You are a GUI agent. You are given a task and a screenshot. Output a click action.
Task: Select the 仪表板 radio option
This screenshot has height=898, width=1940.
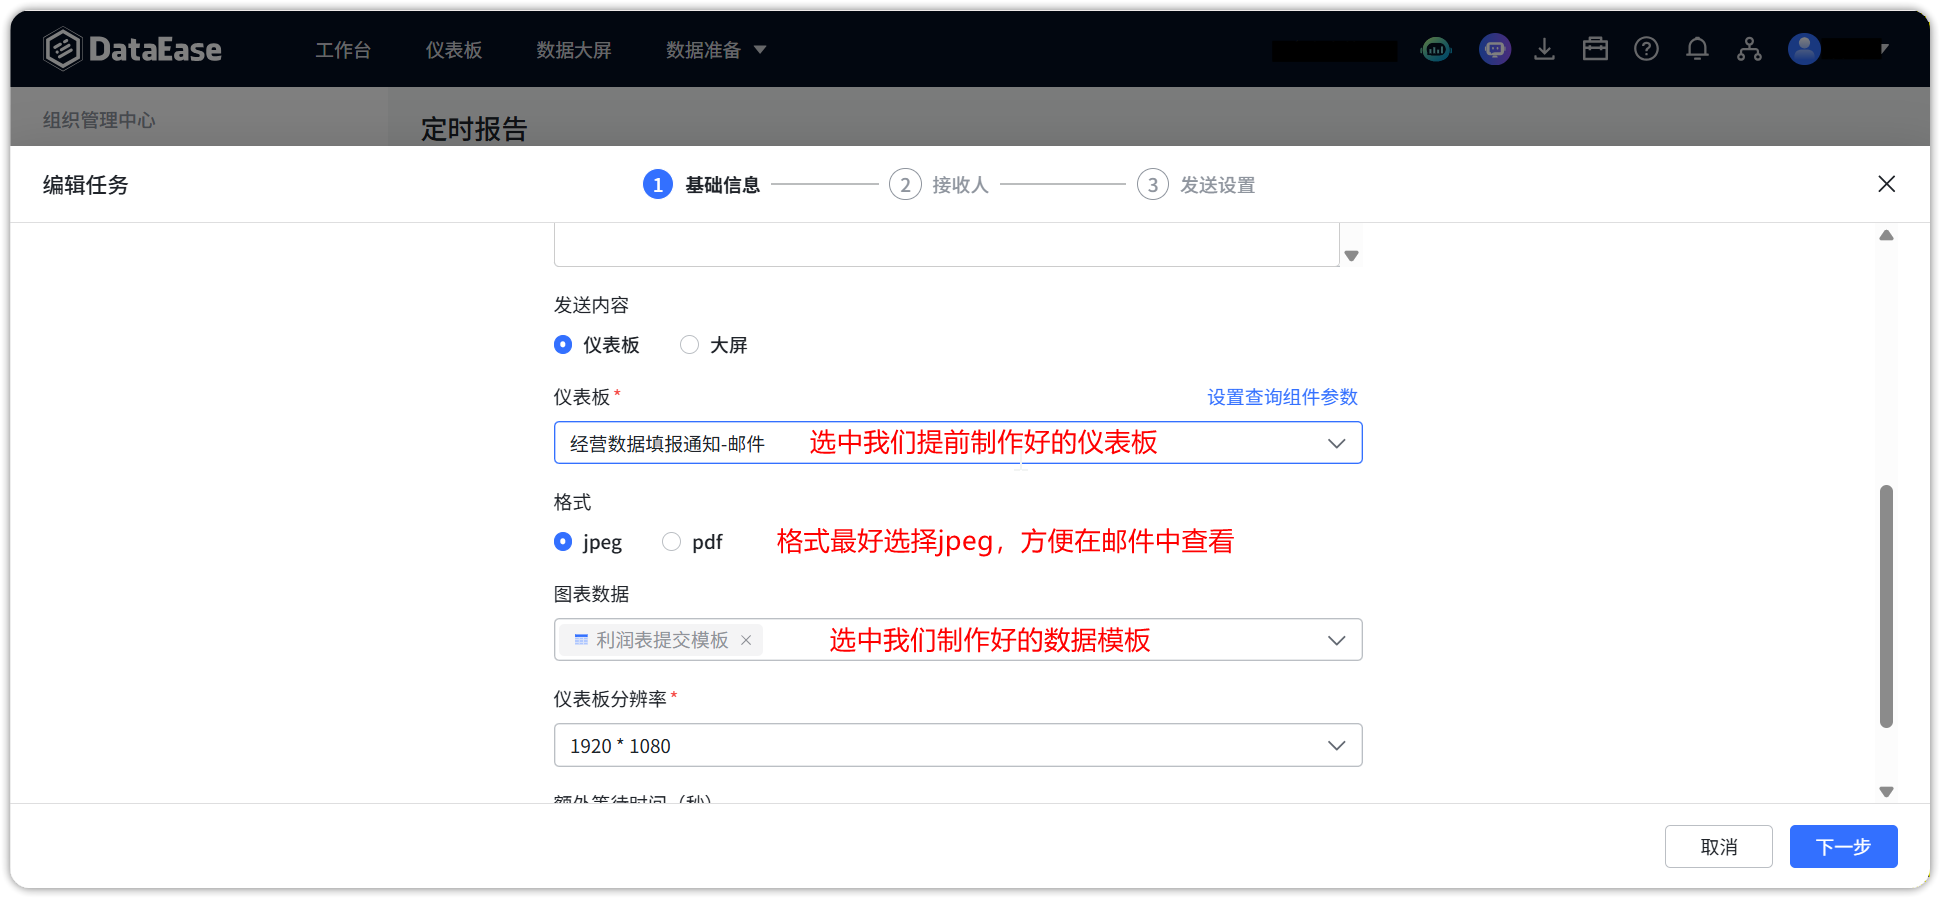pyautogui.click(x=563, y=345)
